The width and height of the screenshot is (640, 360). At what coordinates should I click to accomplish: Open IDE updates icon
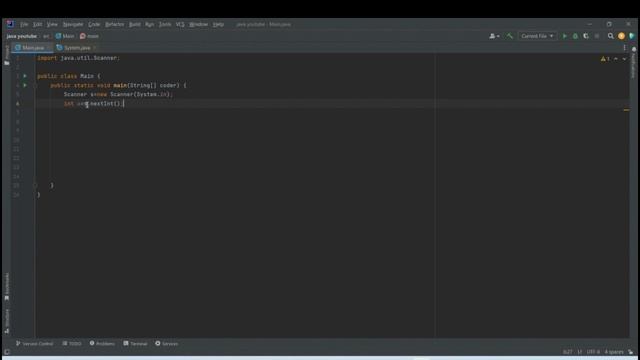click(x=621, y=36)
